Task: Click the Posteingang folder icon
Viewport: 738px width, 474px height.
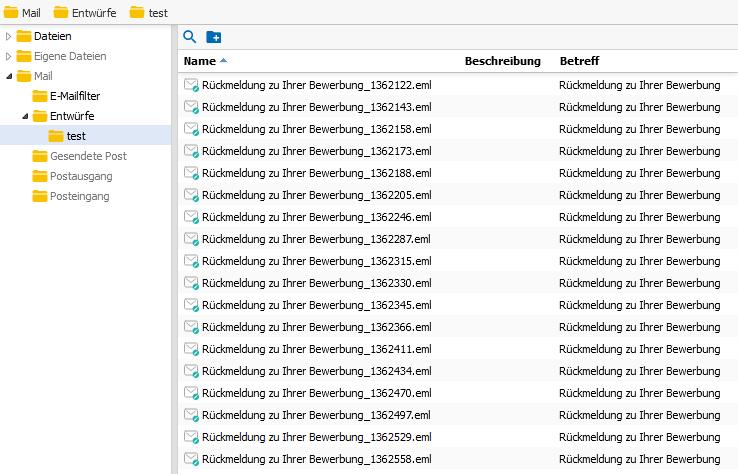Action: pyautogui.click(x=40, y=196)
